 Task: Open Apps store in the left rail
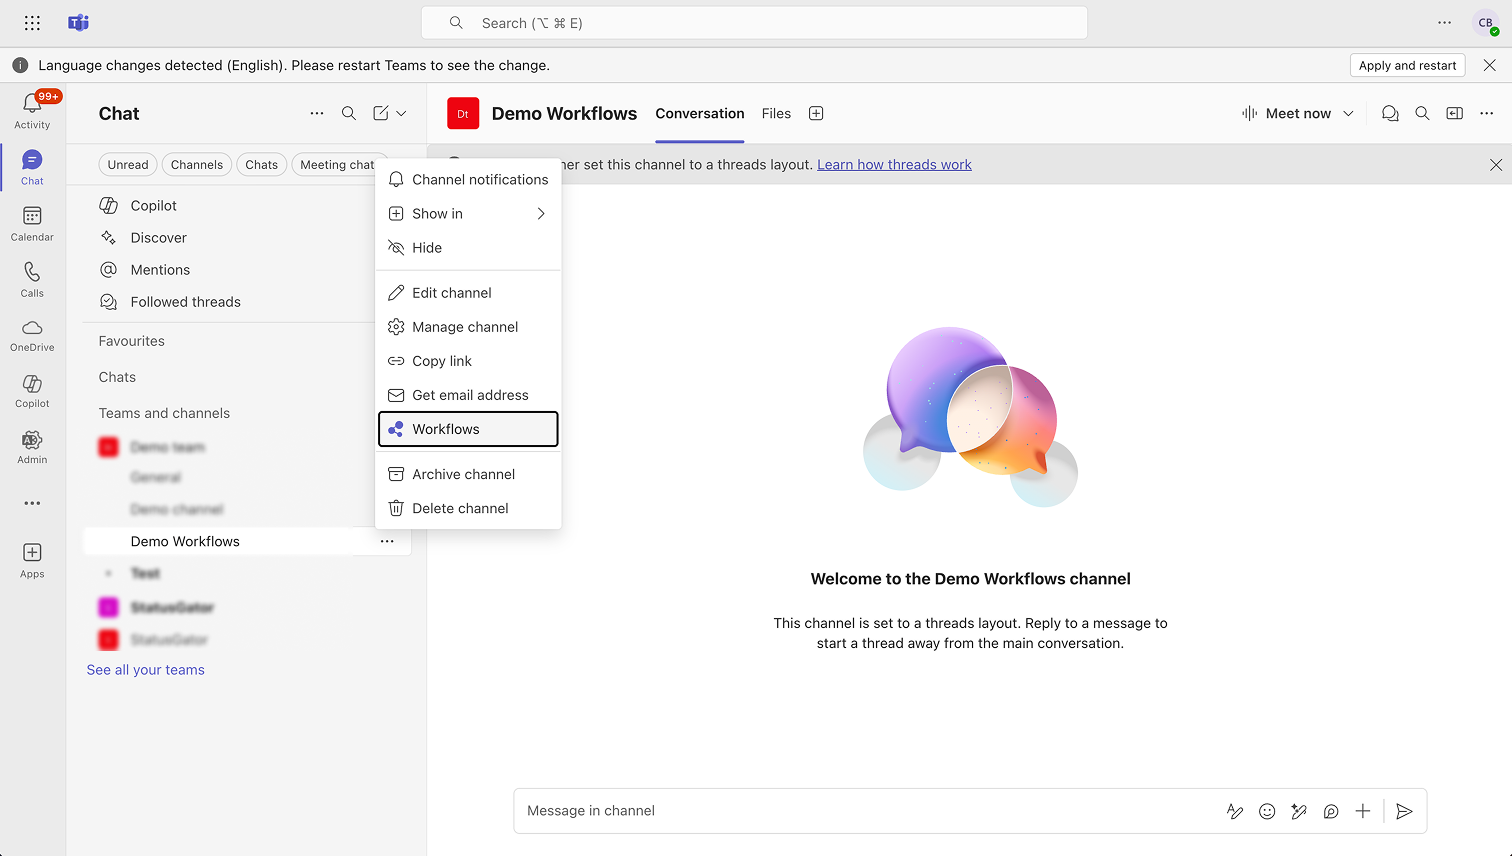(32, 561)
